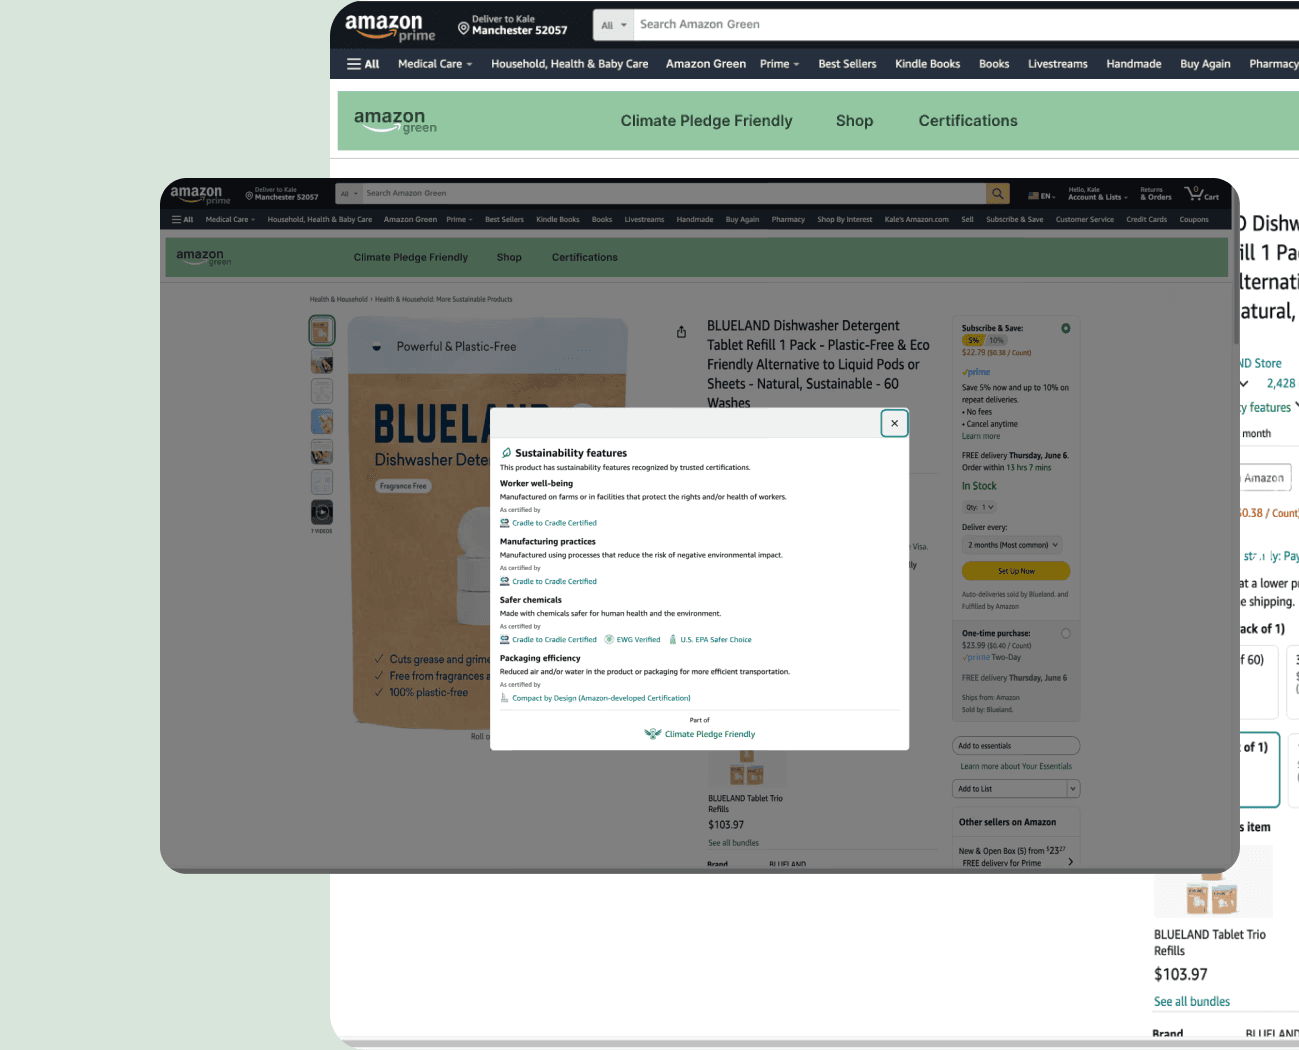Select the 5% savings tier pill
This screenshot has height=1050, width=1299.
pyautogui.click(x=973, y=340)
